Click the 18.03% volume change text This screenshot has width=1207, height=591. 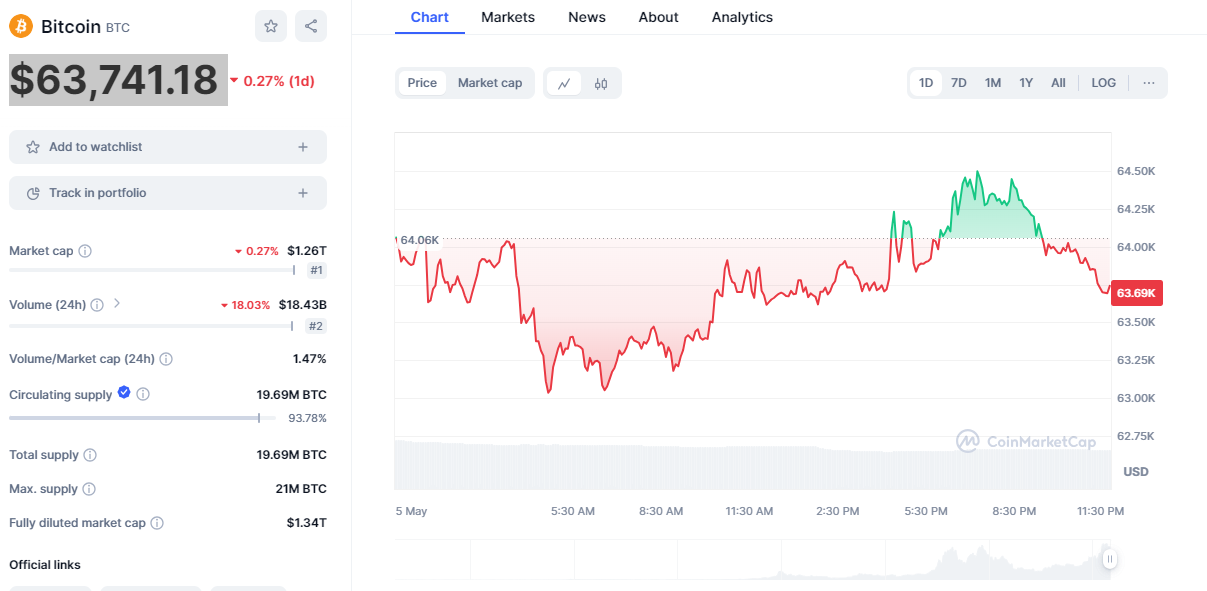coord(251,305)
